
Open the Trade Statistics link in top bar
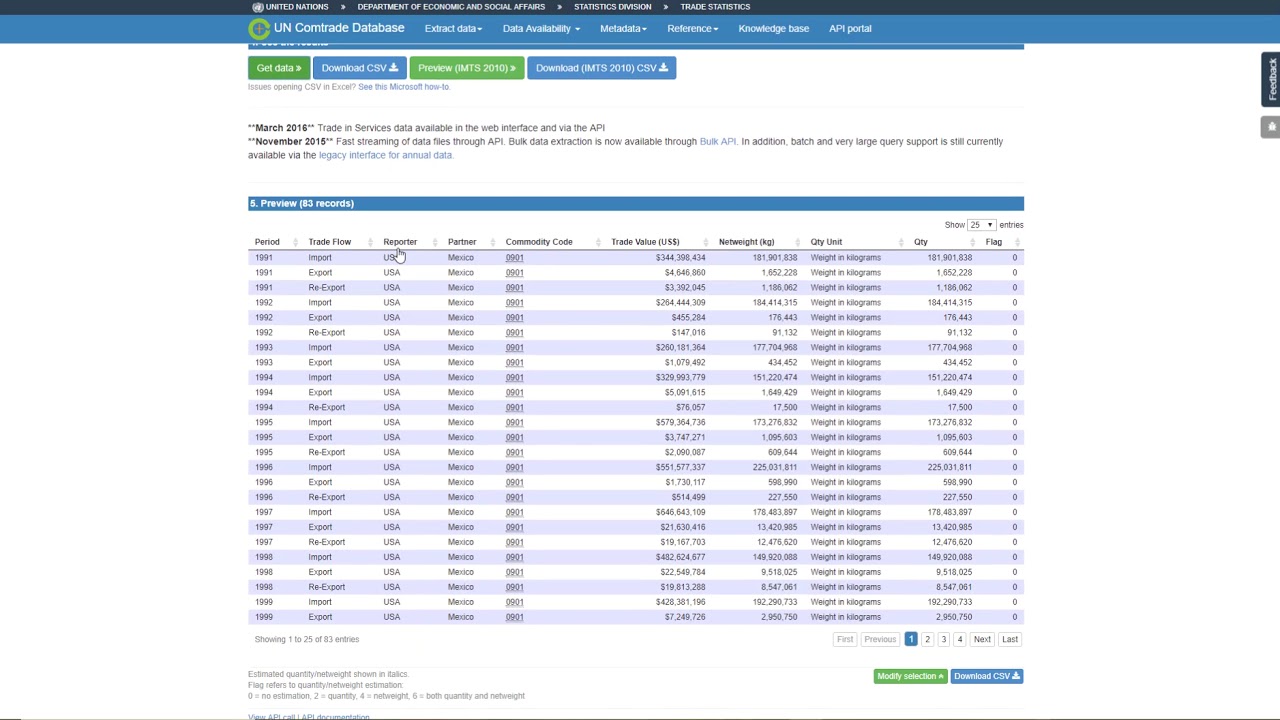tap(715, 7)
